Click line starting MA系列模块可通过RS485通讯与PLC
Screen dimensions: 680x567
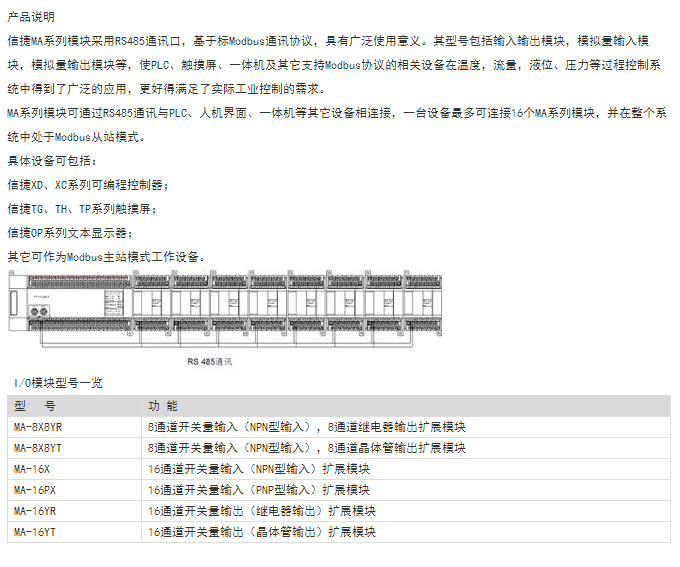(337, 113)
